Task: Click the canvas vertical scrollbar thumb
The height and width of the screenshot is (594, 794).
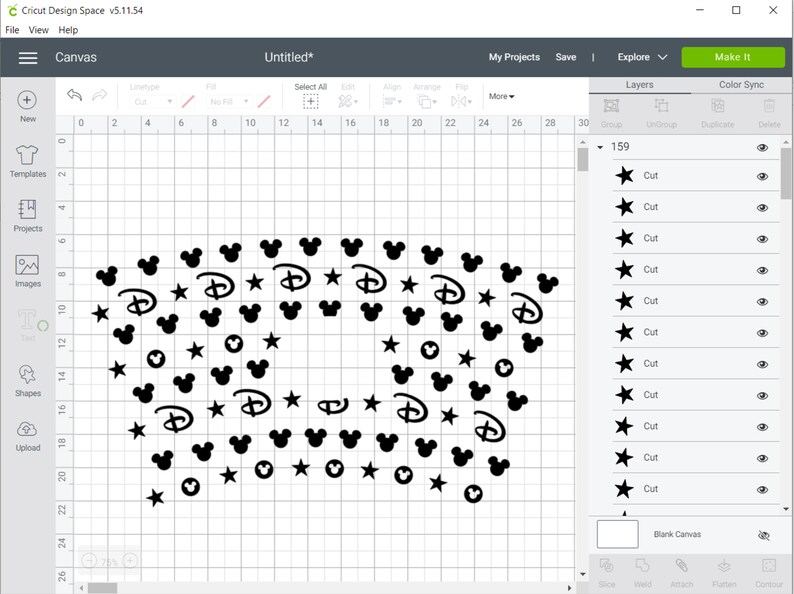Action: (x=582, y=159)
